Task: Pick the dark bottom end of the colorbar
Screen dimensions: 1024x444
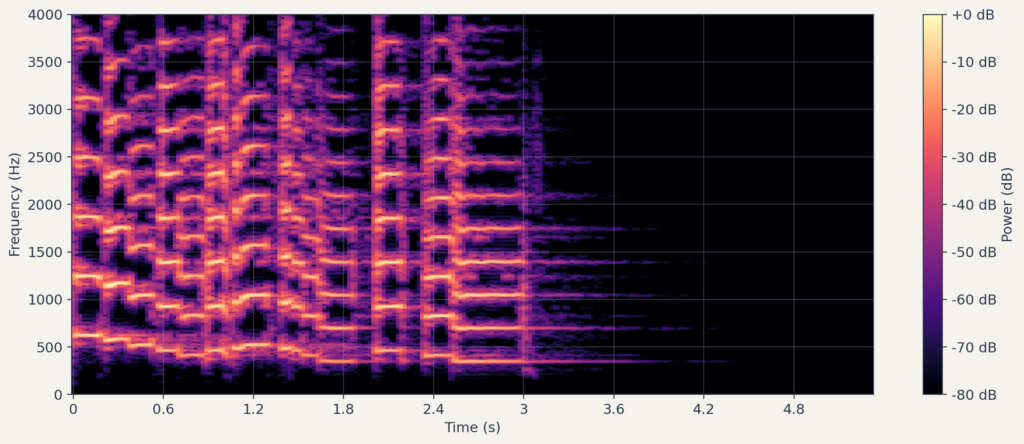Action: tap(933, 390)
